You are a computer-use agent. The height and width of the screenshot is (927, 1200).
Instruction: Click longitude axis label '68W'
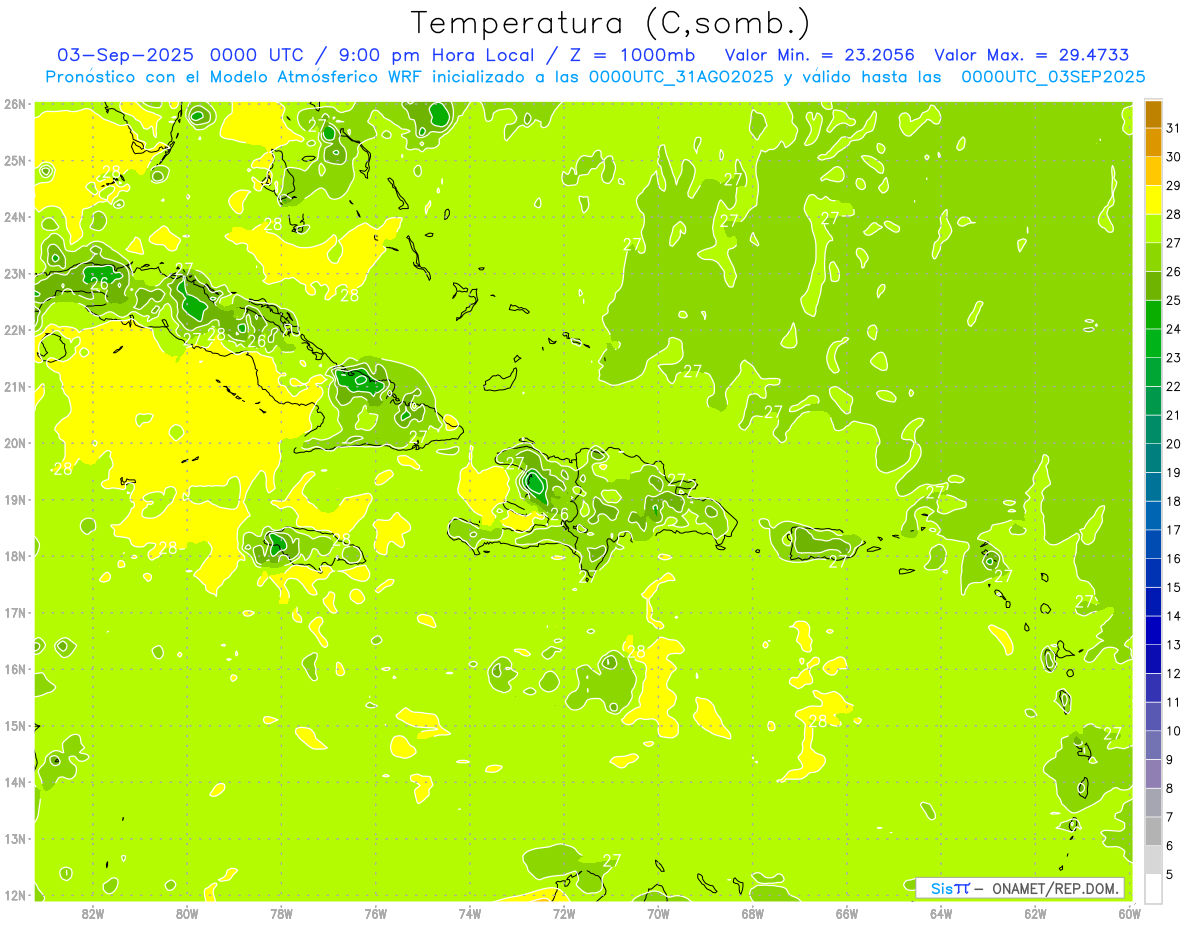pyautogui.click(x=753, y=913)
